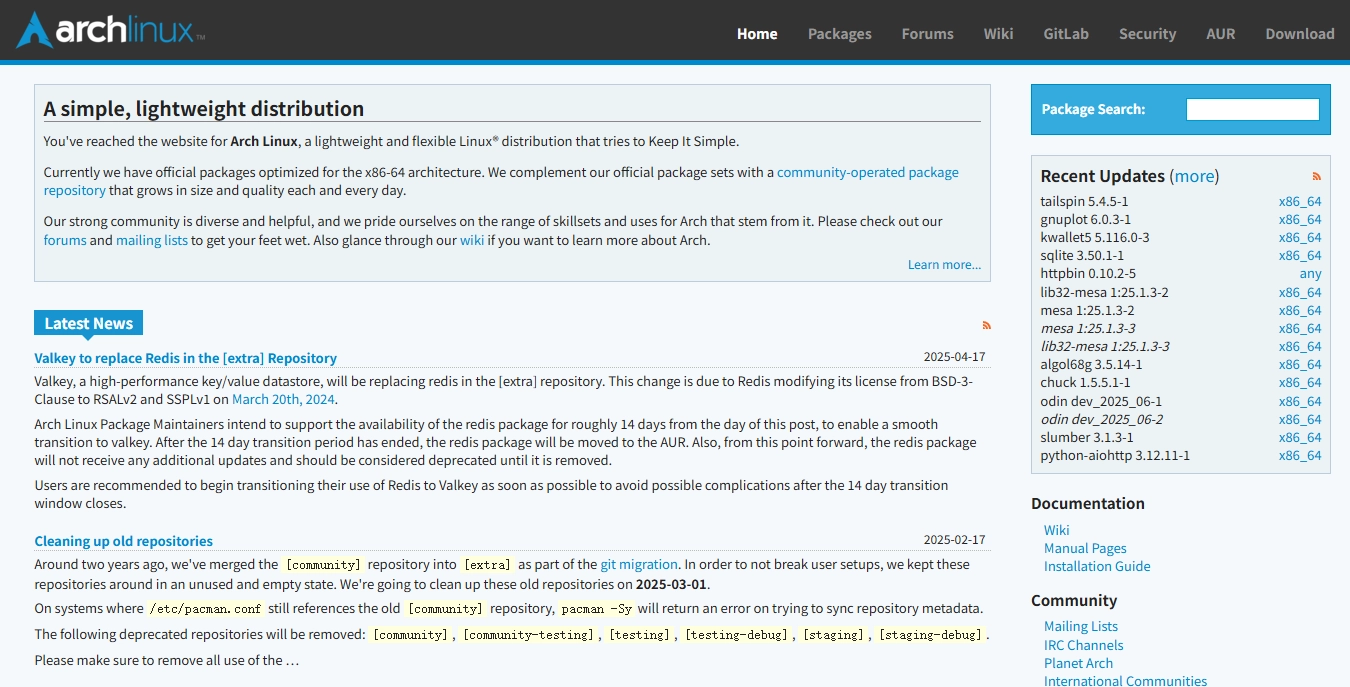Open the Security nav item
Viewport: 1350px width, 687px height.
(1147, 33)
